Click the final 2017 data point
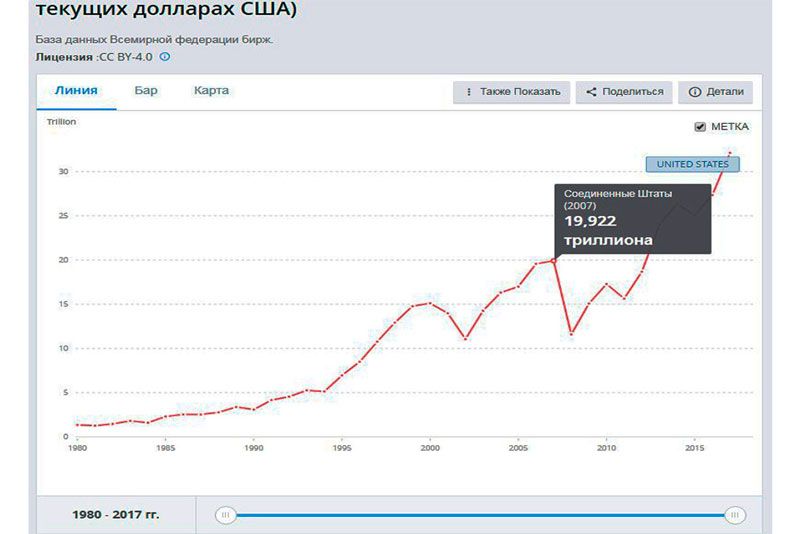This screenshot has width=800, height=534. click(730, 153)
